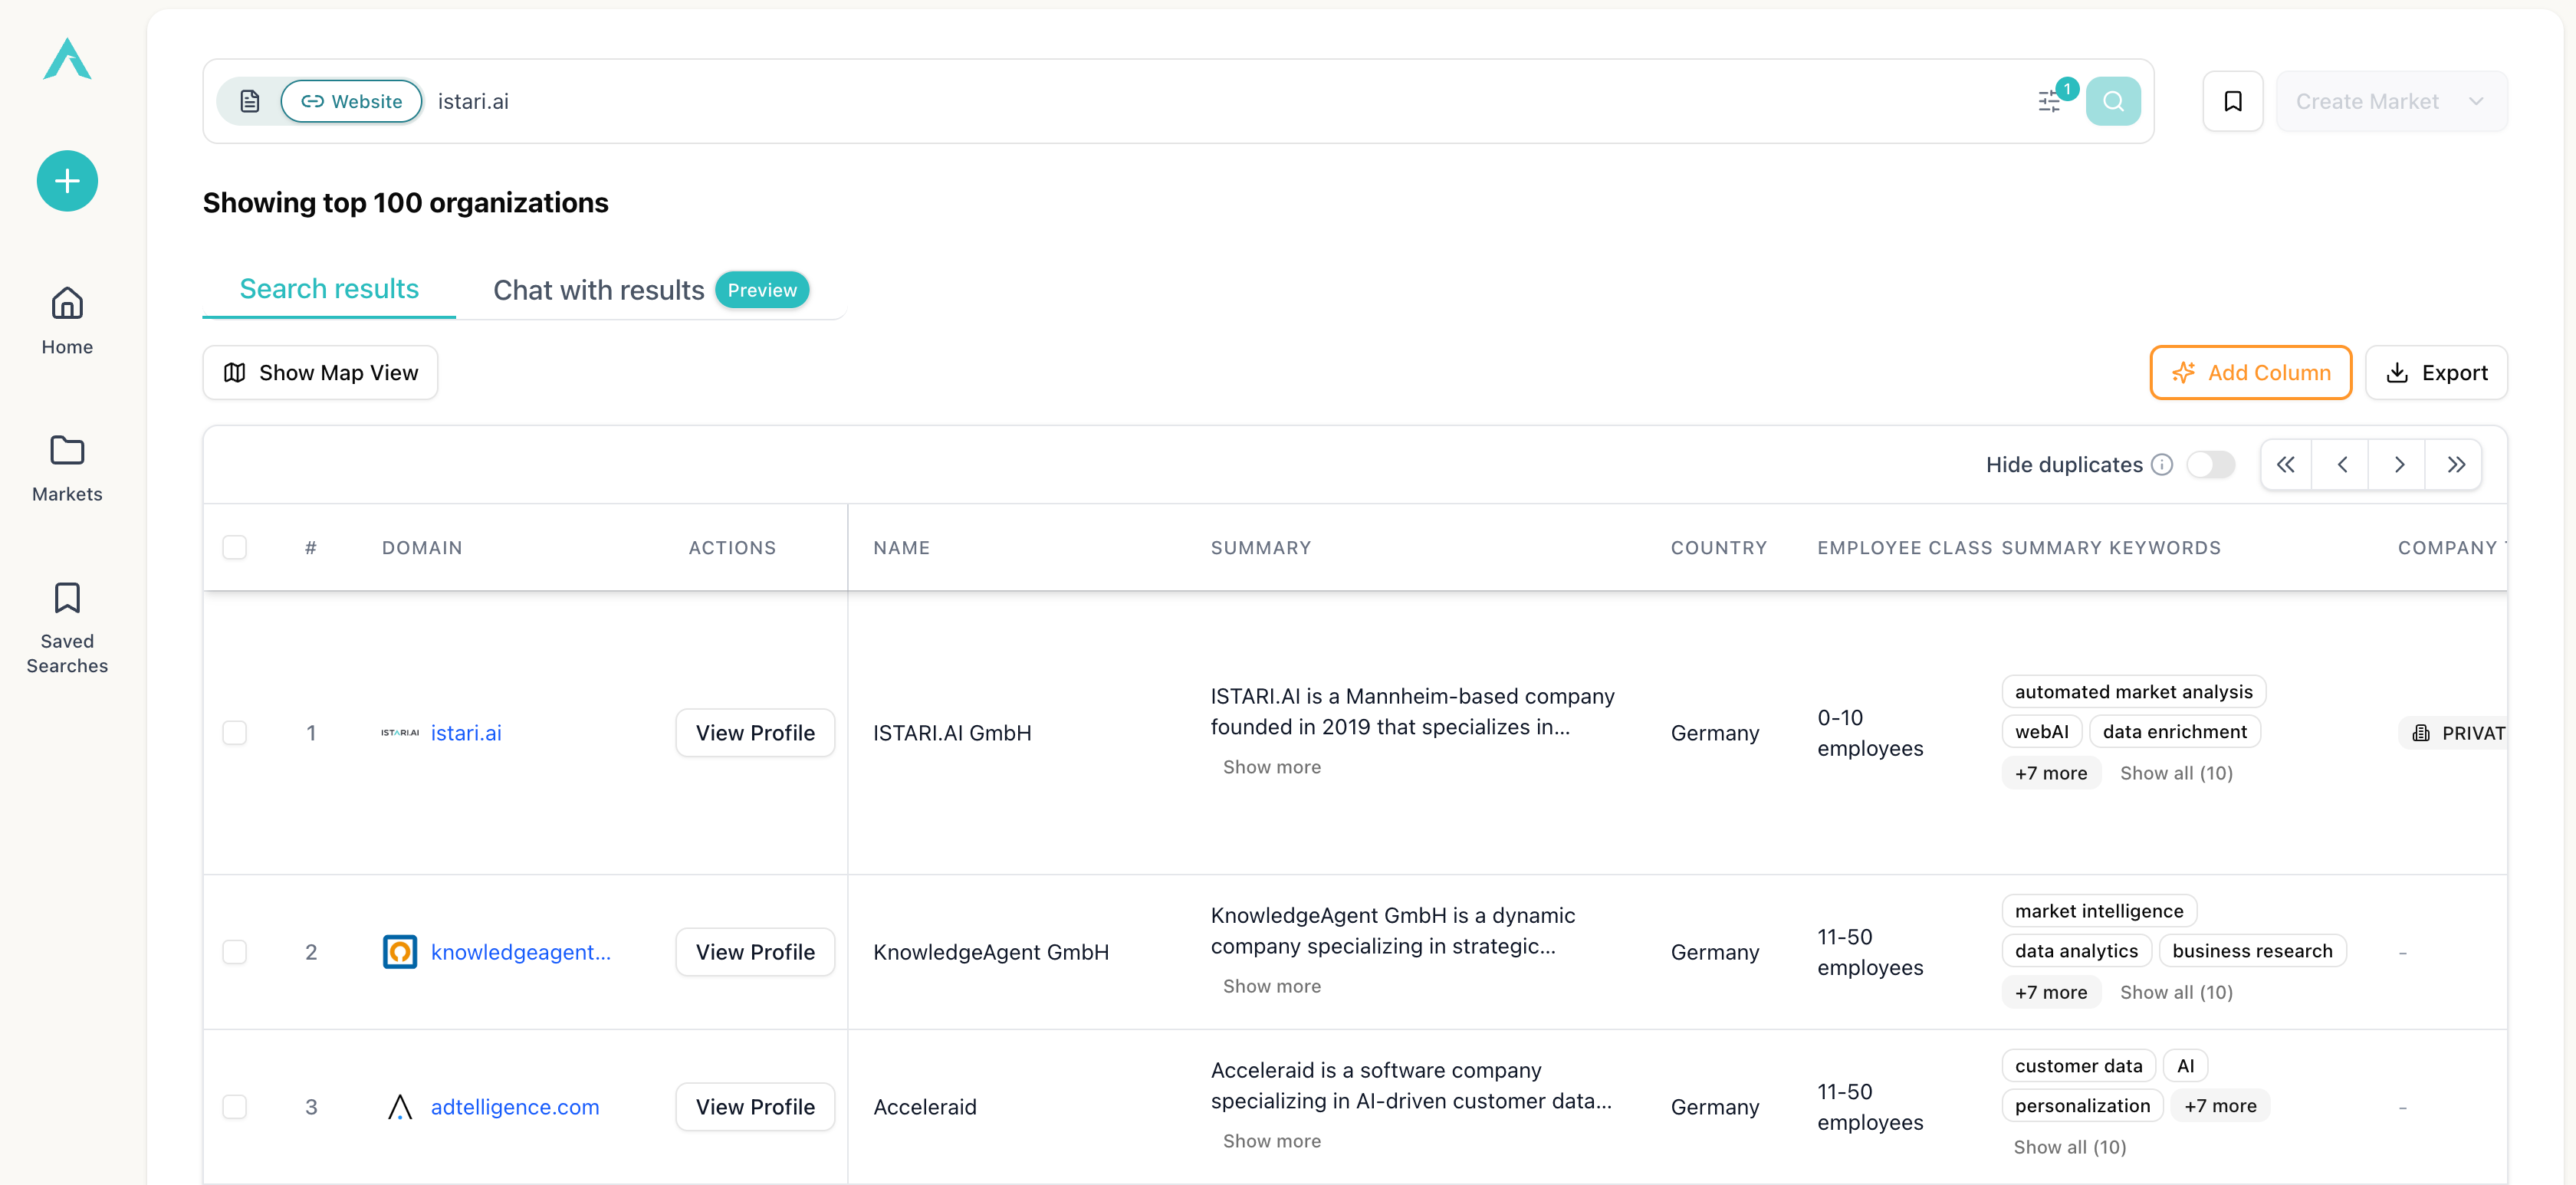Click the data enrichment keyword tag
The image size is (2576, 1185).
pos(2175,732)
